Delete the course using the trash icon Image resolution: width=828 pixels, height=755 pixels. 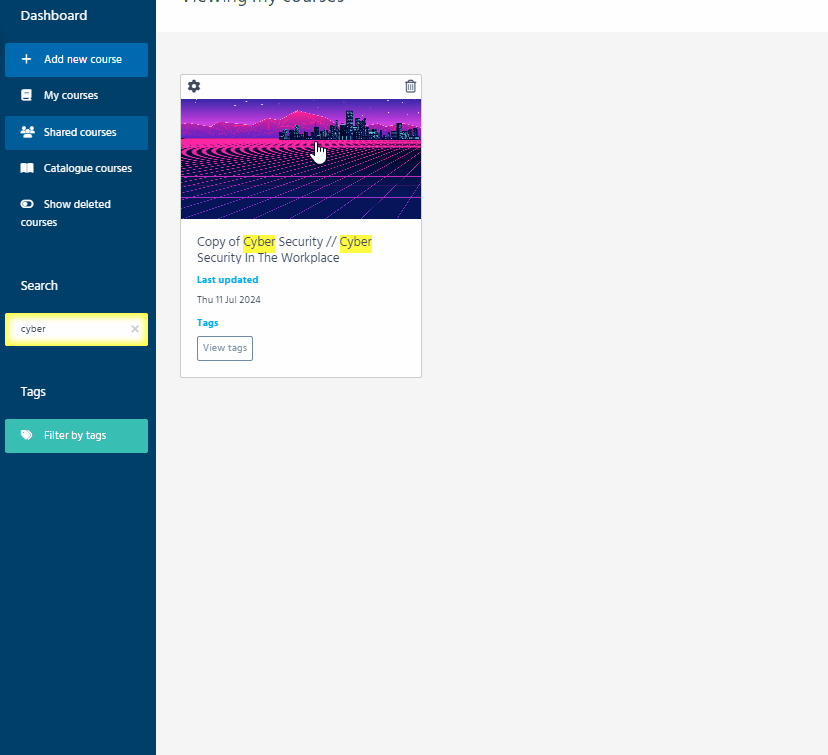click(x=410, y=87)
